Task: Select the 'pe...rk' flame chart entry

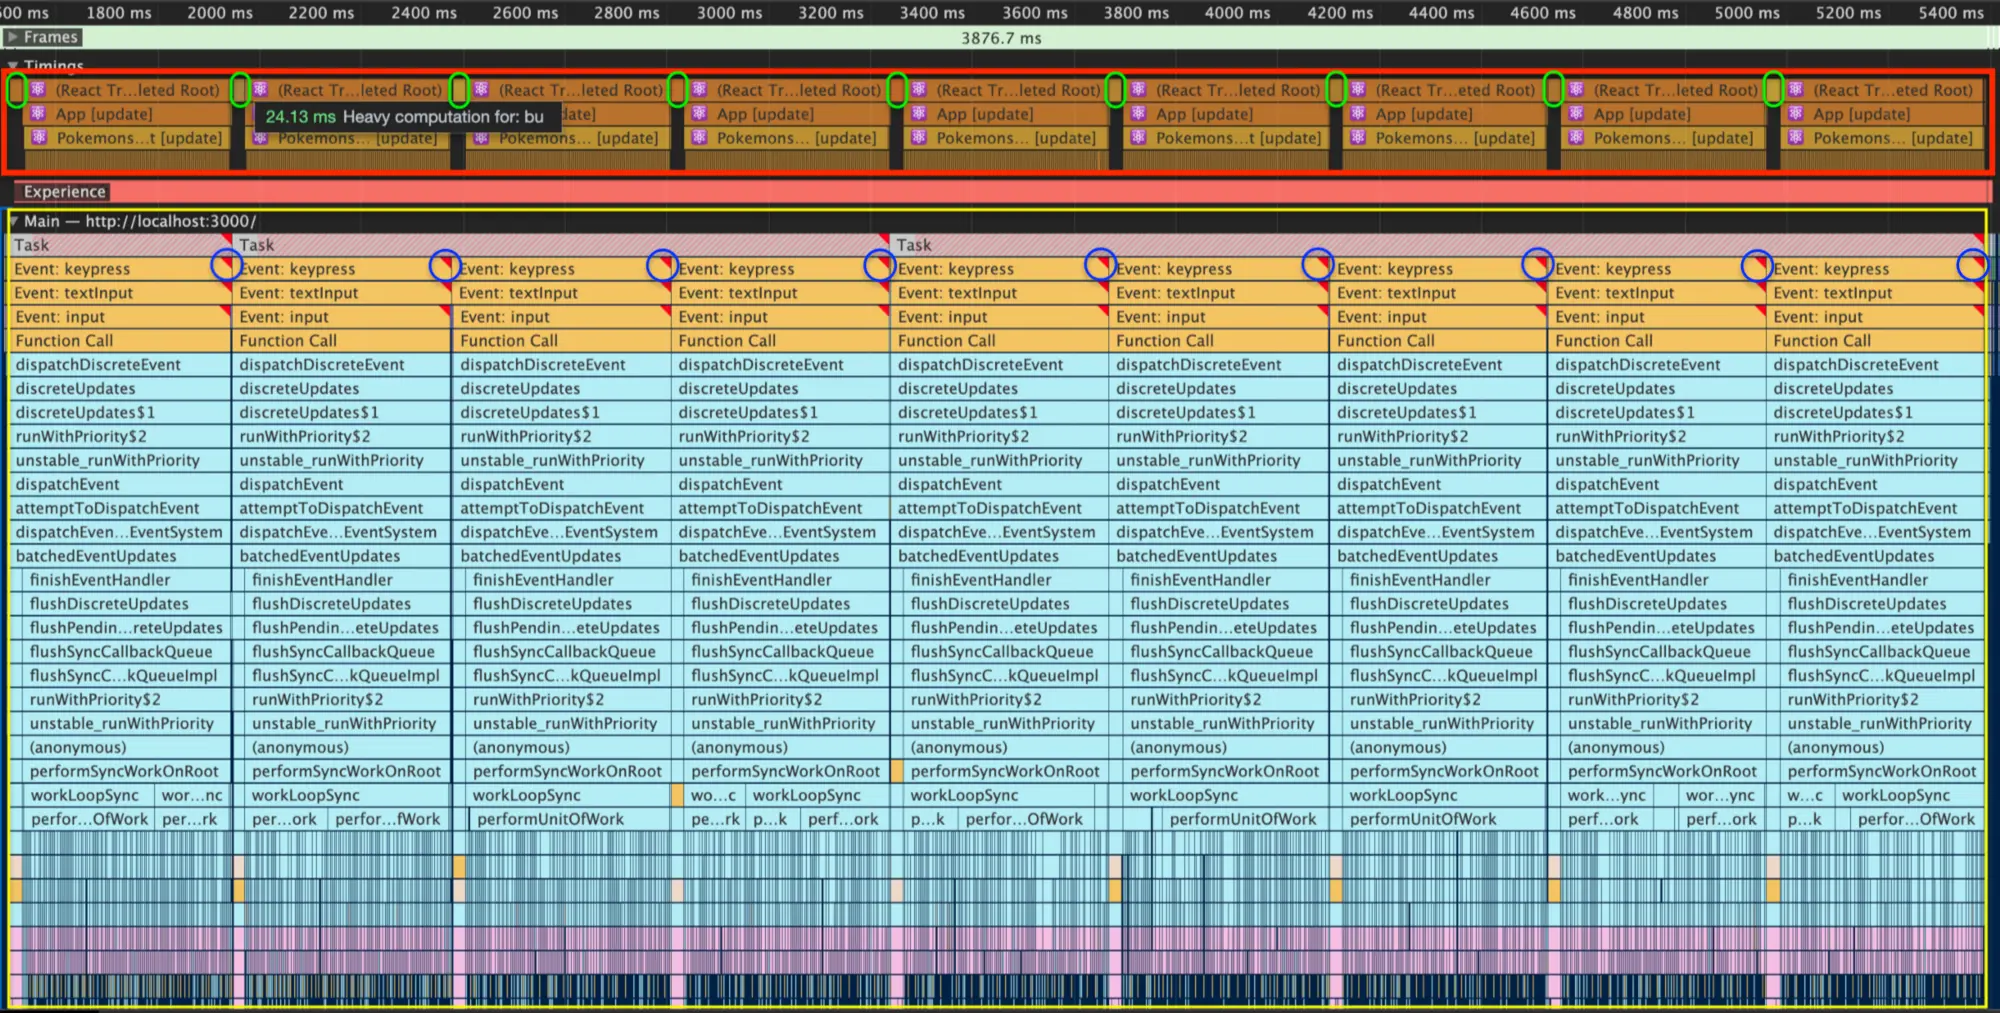Action: (x=714, y=819)
